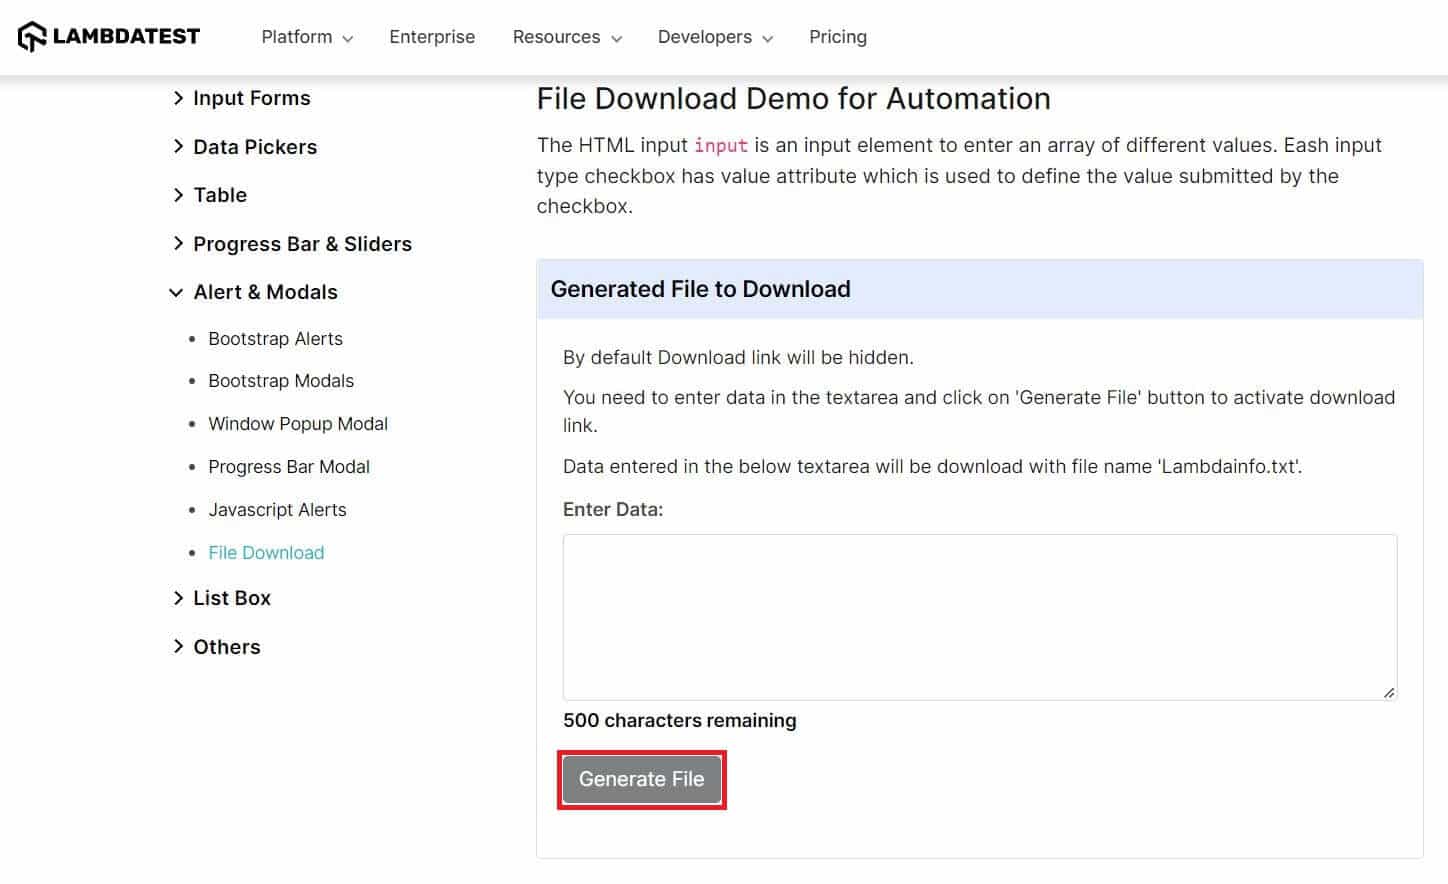Open the Progress Bar Modal link
The image size is (1448, 884).
click(289, 467)
